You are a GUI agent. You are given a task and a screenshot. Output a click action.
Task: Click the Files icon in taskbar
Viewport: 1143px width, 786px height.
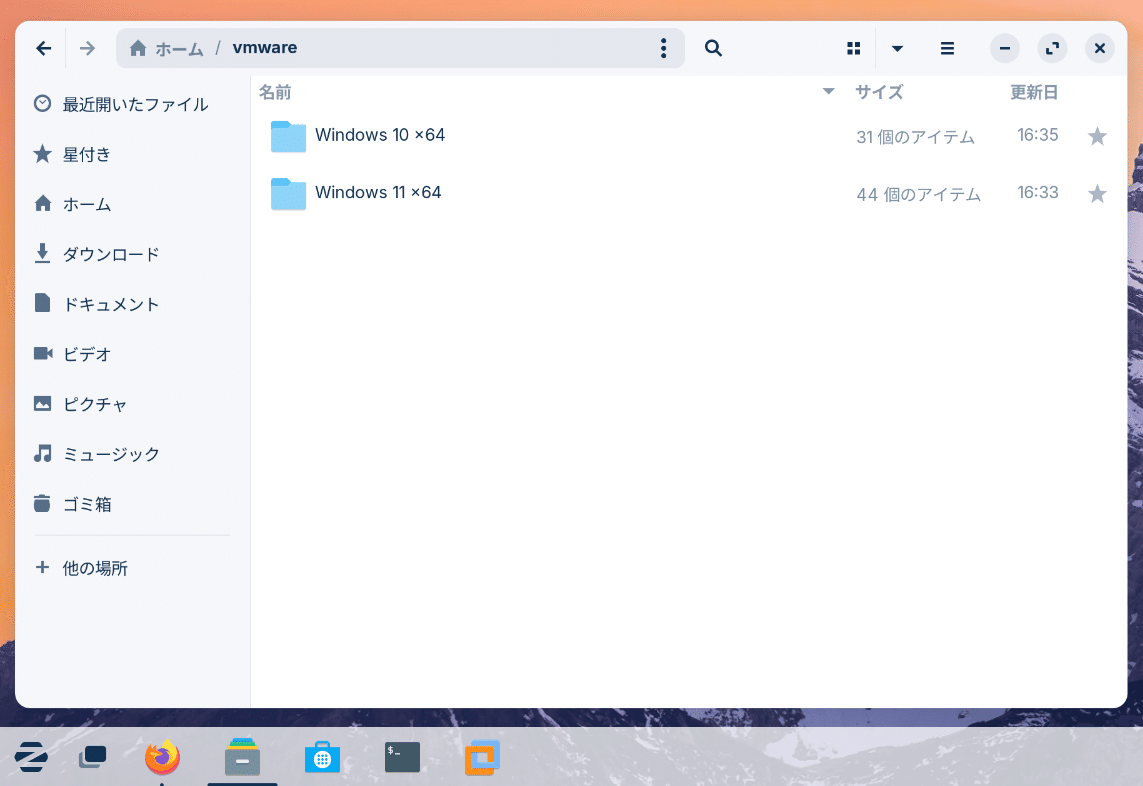point(242,757)
